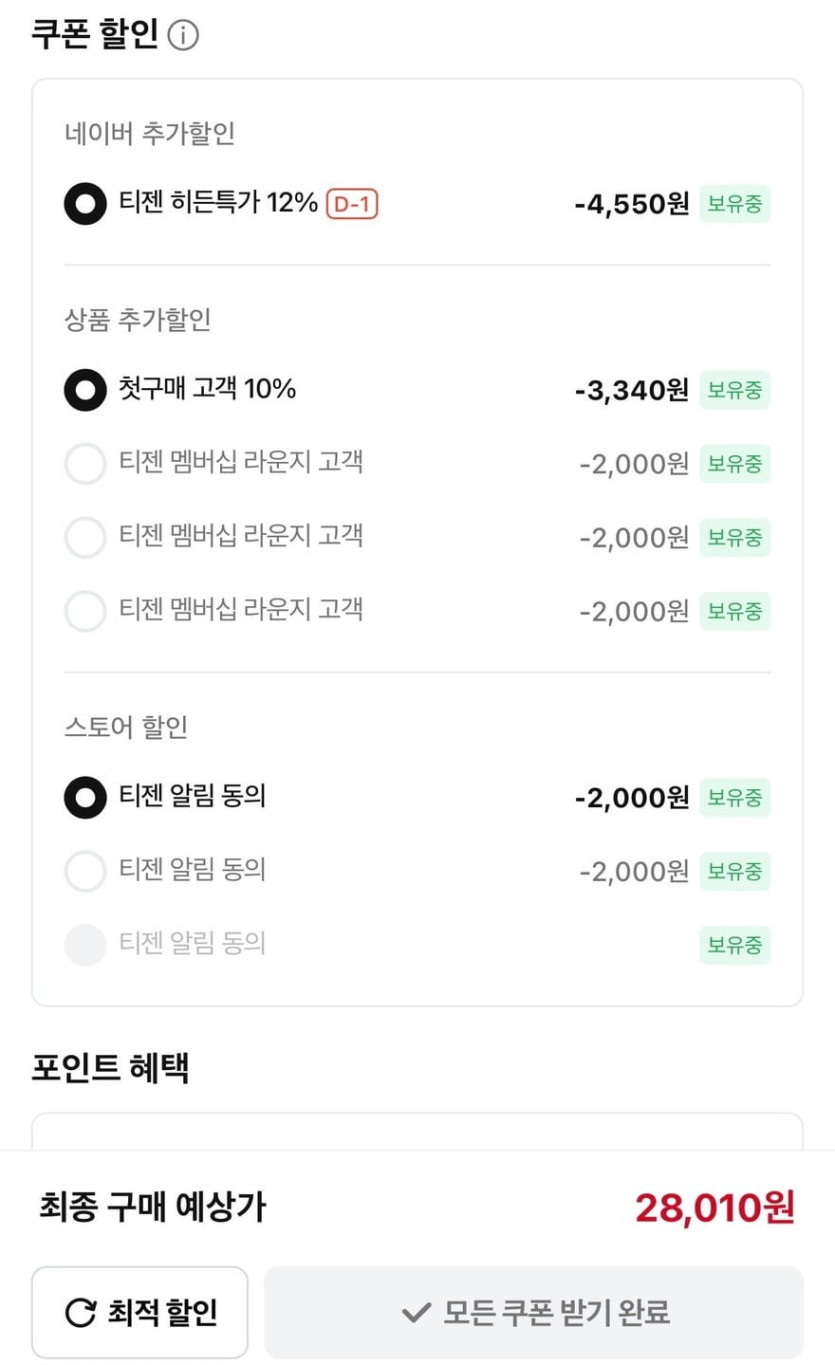The image size is (835, 1365).
Task: Click the 보유중 badge for 티젠 히든특가 12%
Action: [x=735, y=204]
